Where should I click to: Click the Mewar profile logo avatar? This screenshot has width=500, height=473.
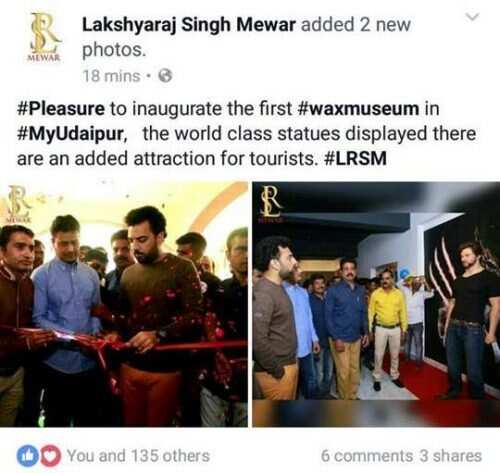(44, 37)
